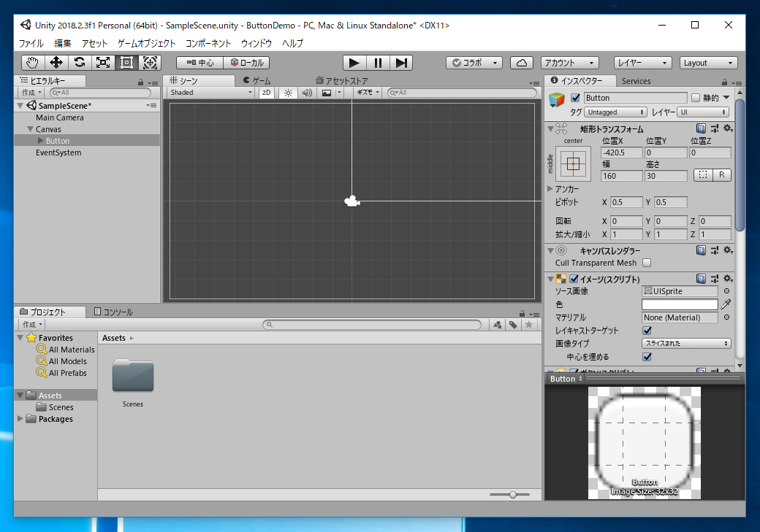
Task: Open the Account dropdown
Action: [x=570, y=63]
